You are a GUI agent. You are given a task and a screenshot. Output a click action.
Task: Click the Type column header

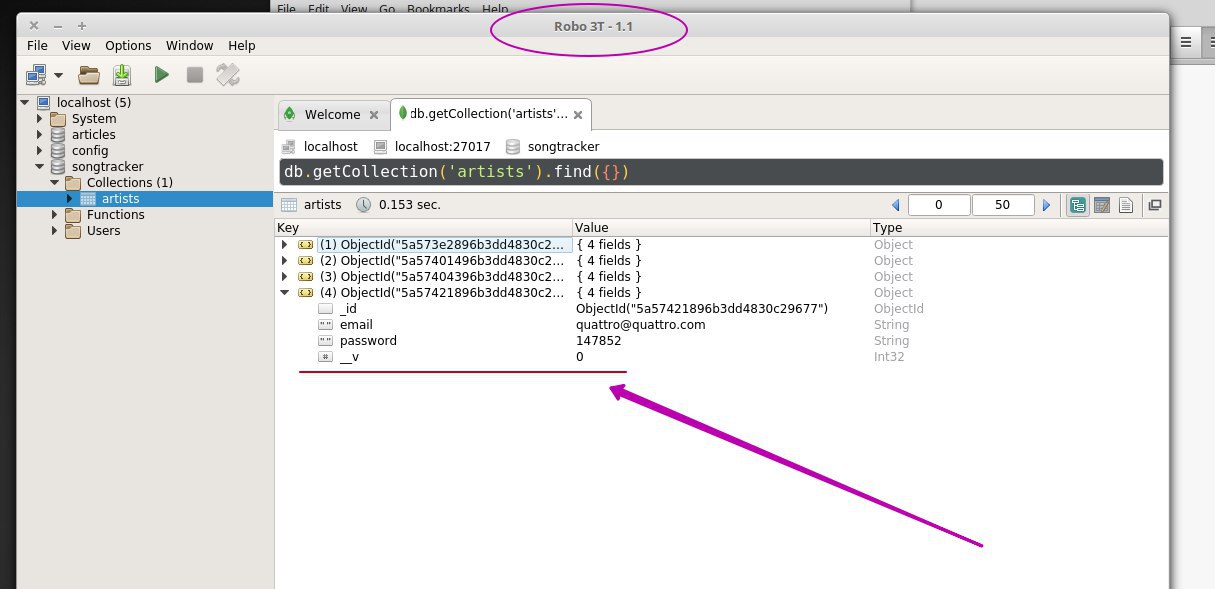click(x=1020, y=228)
